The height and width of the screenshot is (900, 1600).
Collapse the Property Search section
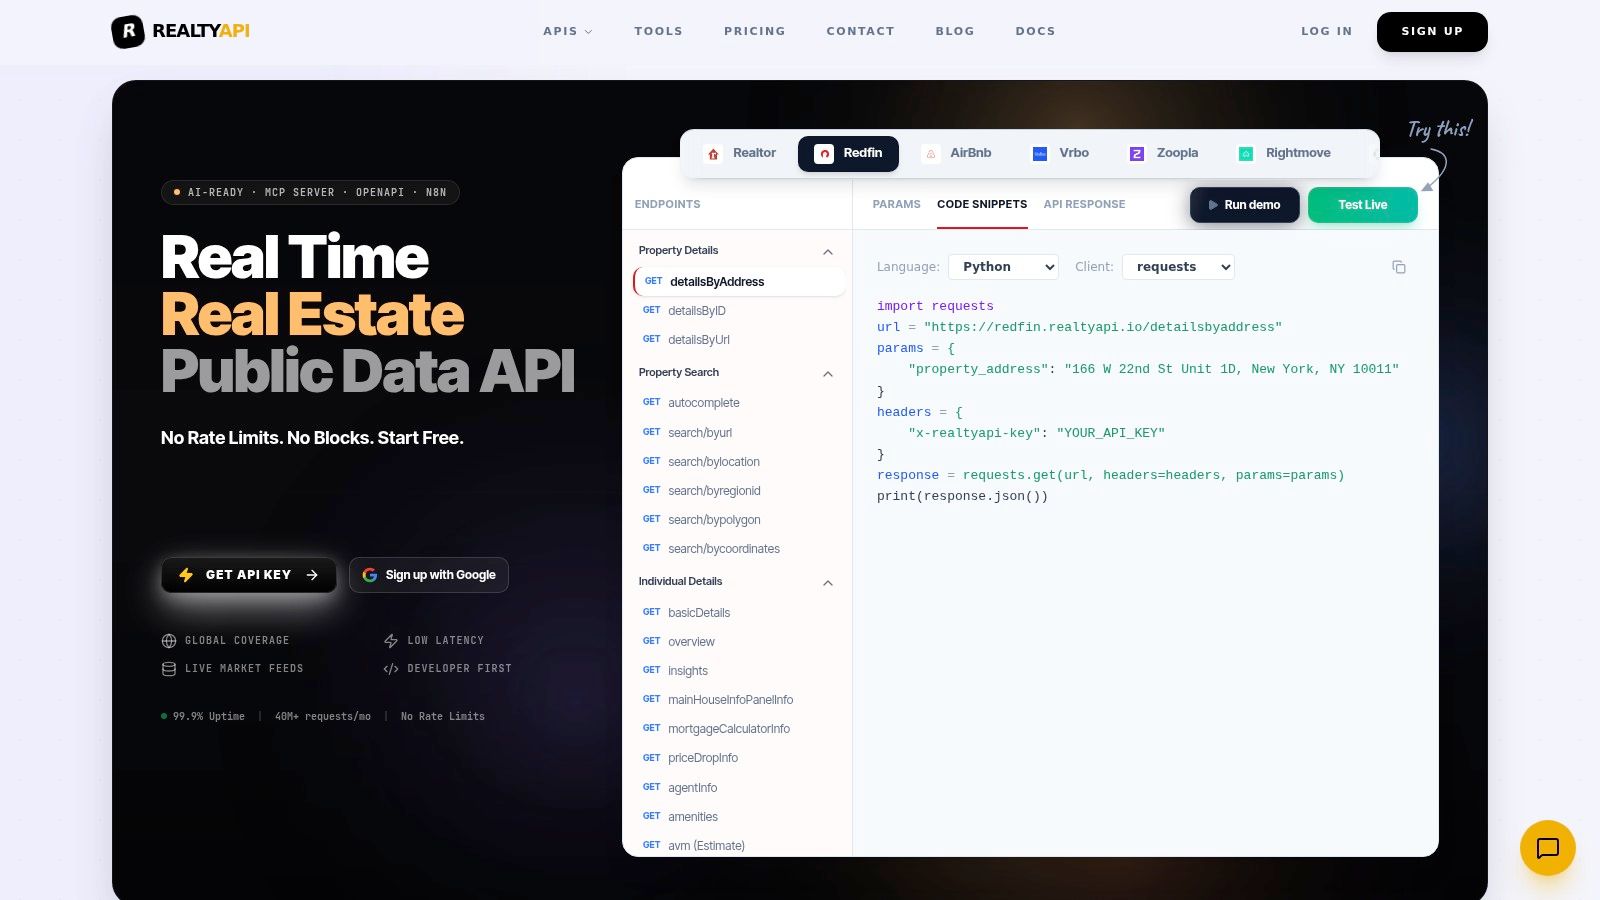click(x=736, y=373)
